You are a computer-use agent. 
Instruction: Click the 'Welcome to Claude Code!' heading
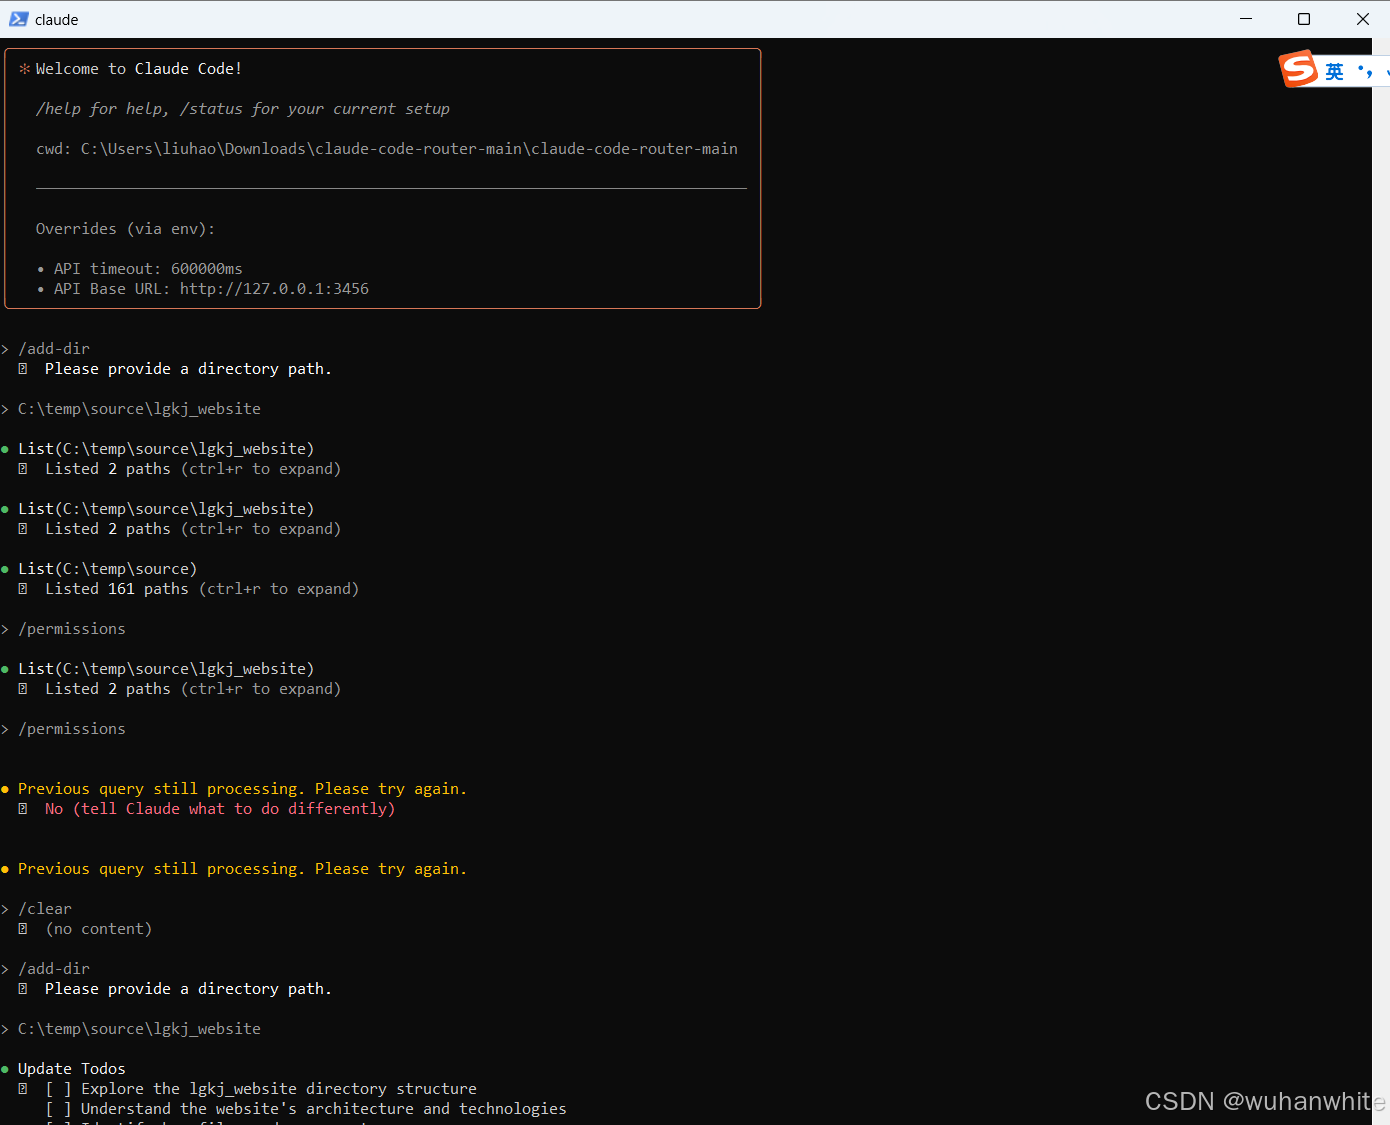pos(138,69)
